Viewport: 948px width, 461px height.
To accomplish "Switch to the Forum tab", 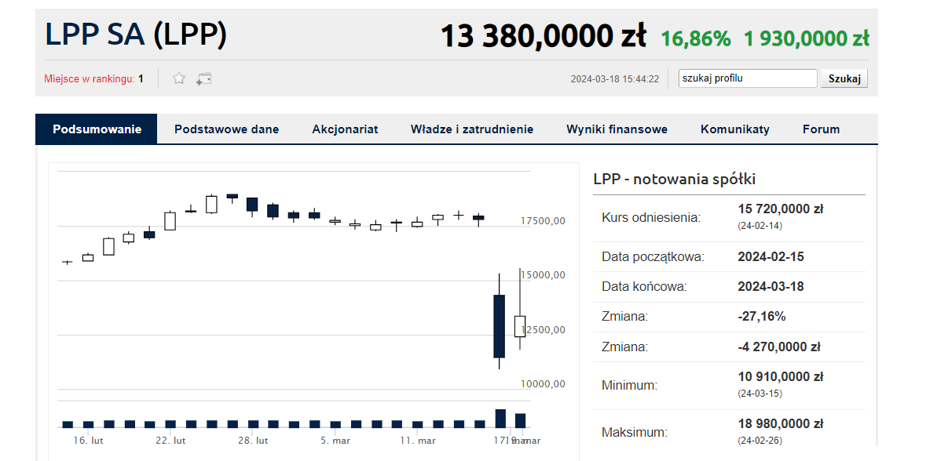I will click(821, 129).
